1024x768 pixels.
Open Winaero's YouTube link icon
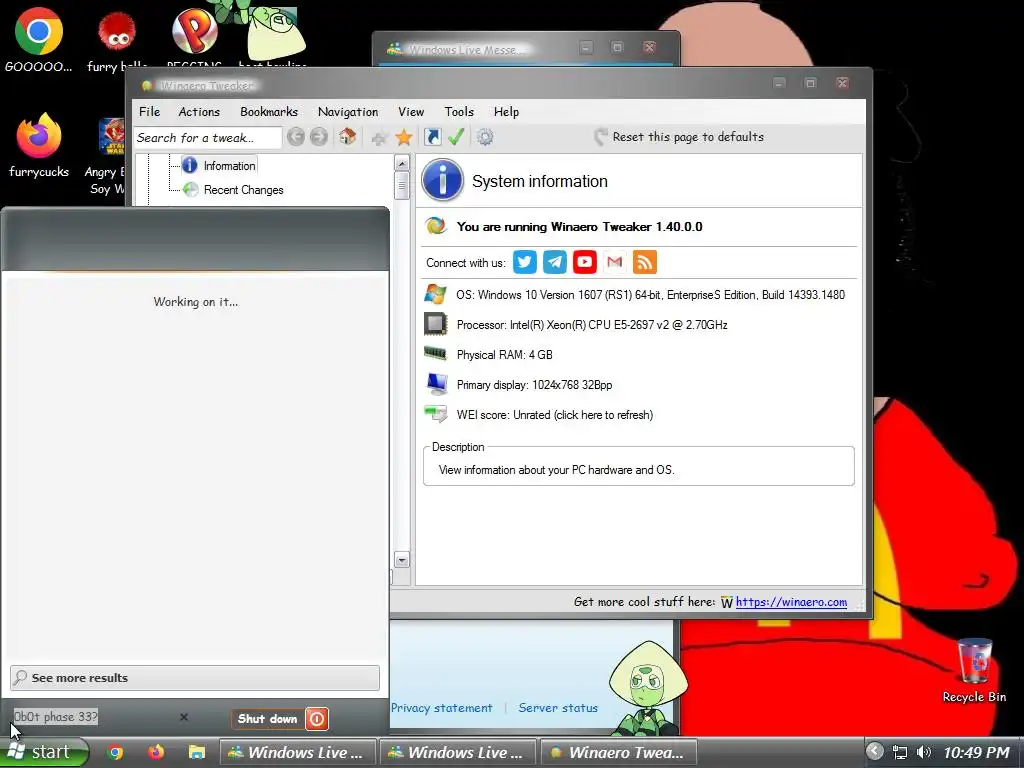pos(584,262)
